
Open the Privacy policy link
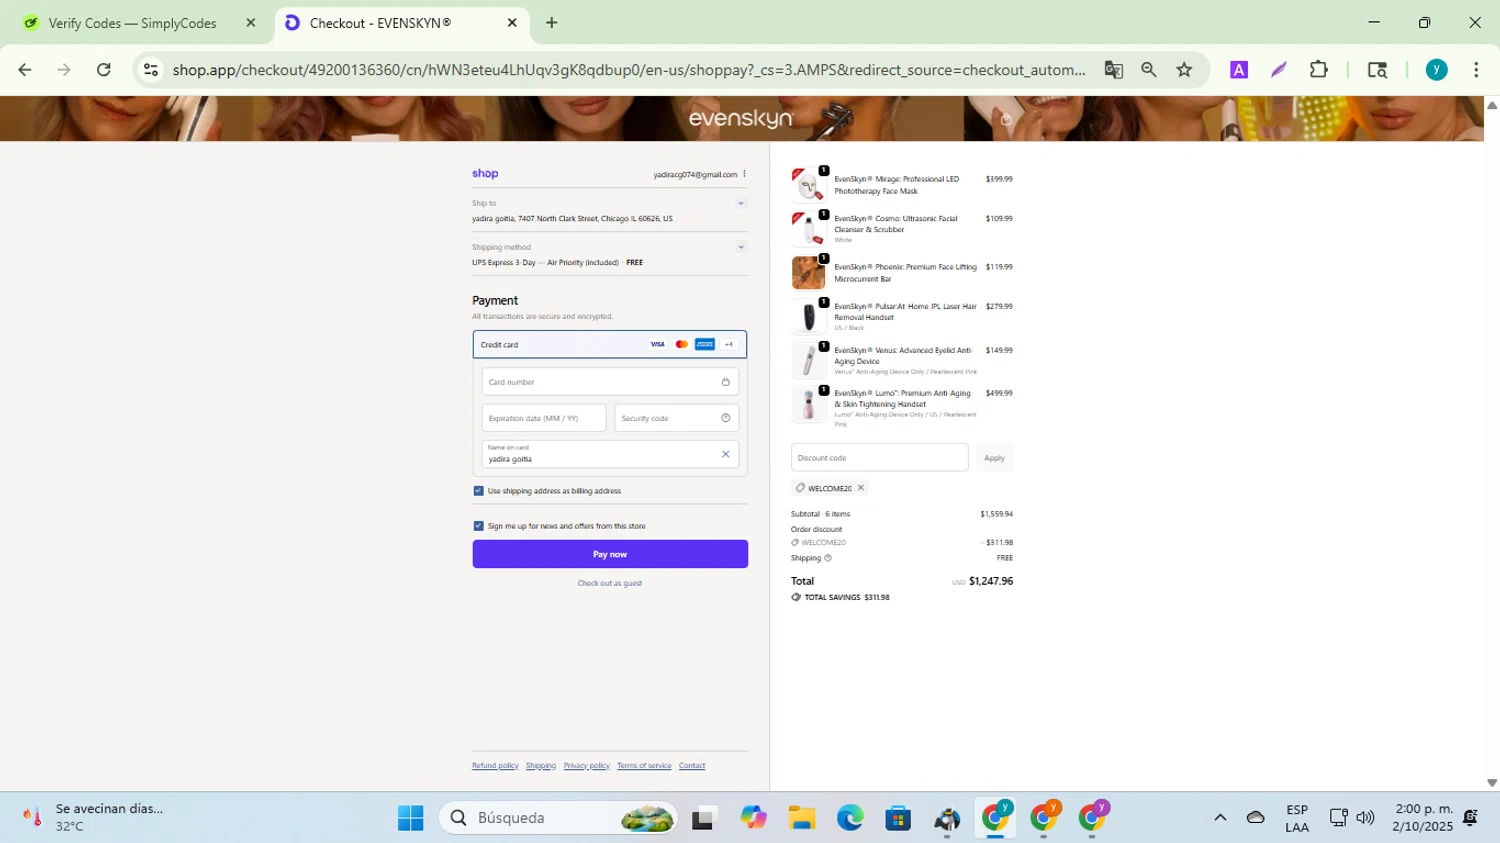tap(587, 766)
